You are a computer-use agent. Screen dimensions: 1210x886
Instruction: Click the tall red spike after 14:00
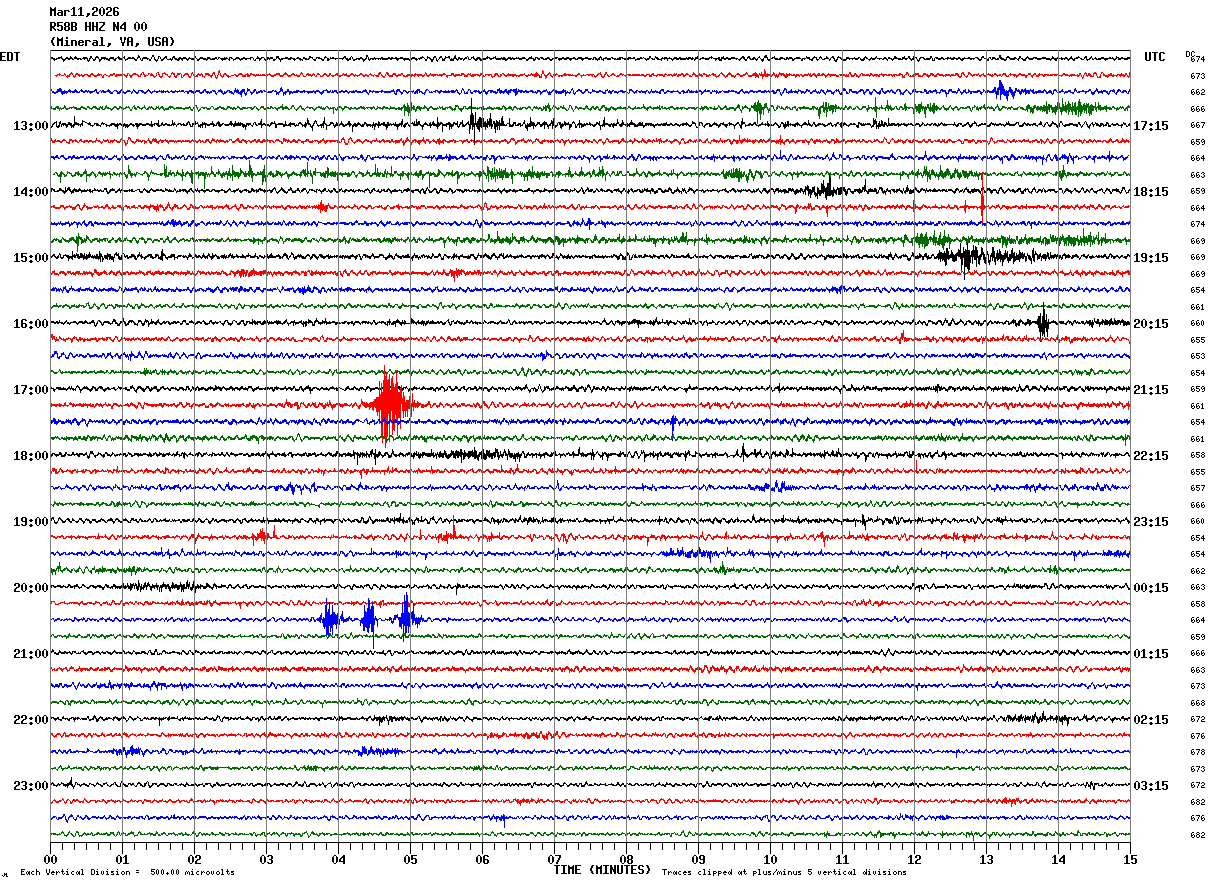(x=983, y=199)
